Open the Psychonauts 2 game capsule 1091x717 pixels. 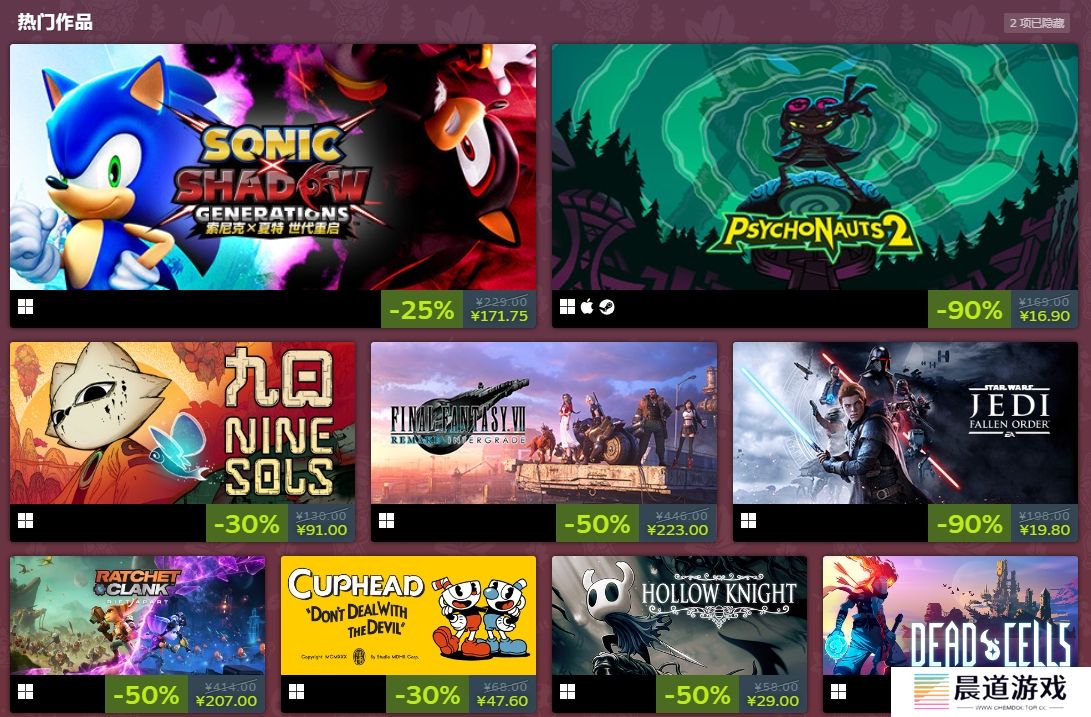[815, 167]
